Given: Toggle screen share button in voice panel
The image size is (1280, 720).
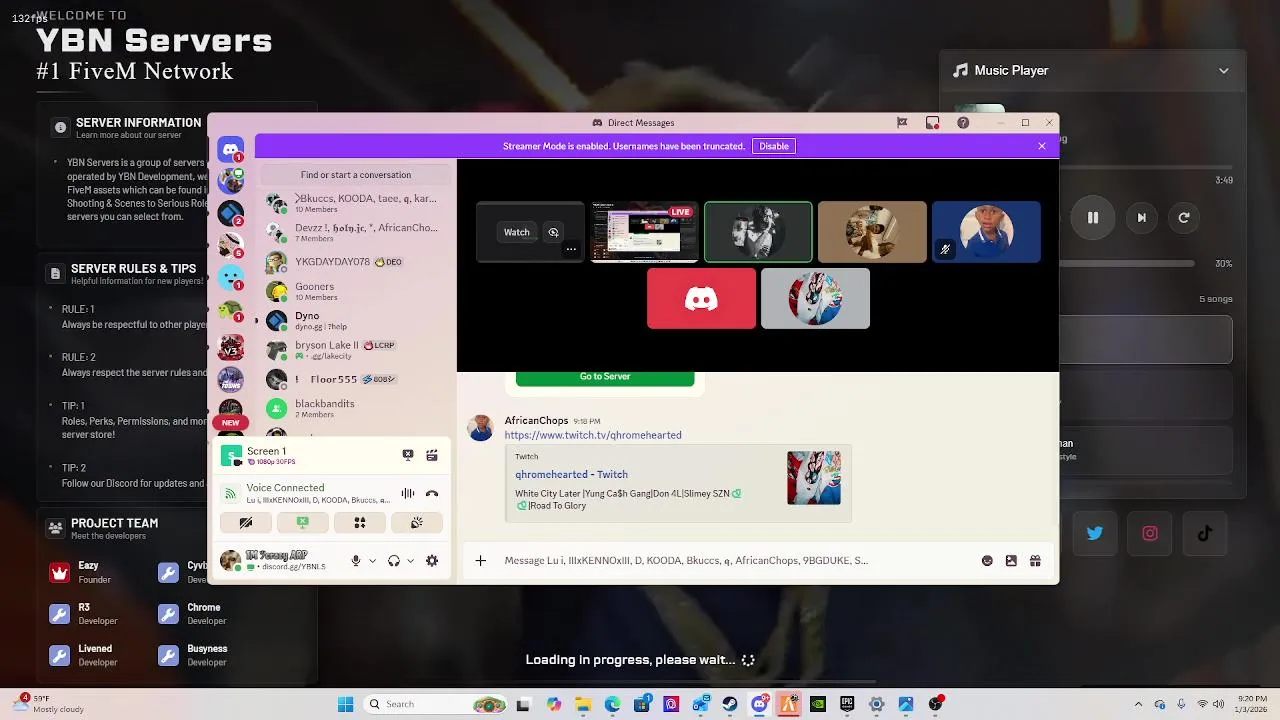Looking at the screenshot, I should 303,522.
